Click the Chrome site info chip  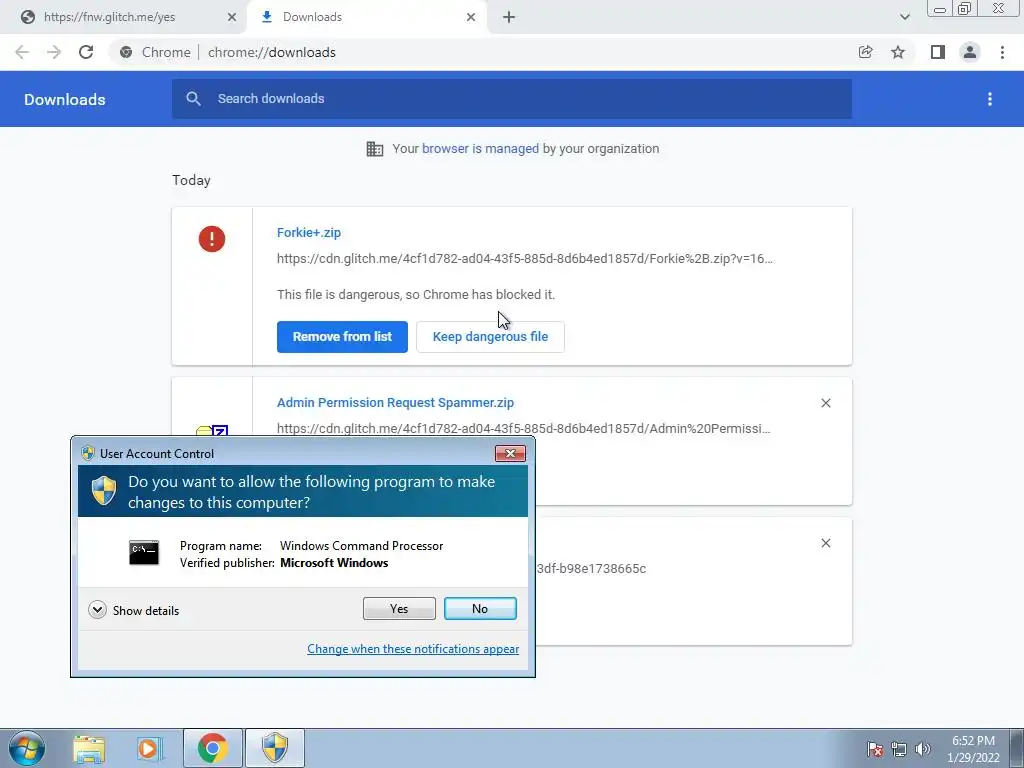coord(157,52)
